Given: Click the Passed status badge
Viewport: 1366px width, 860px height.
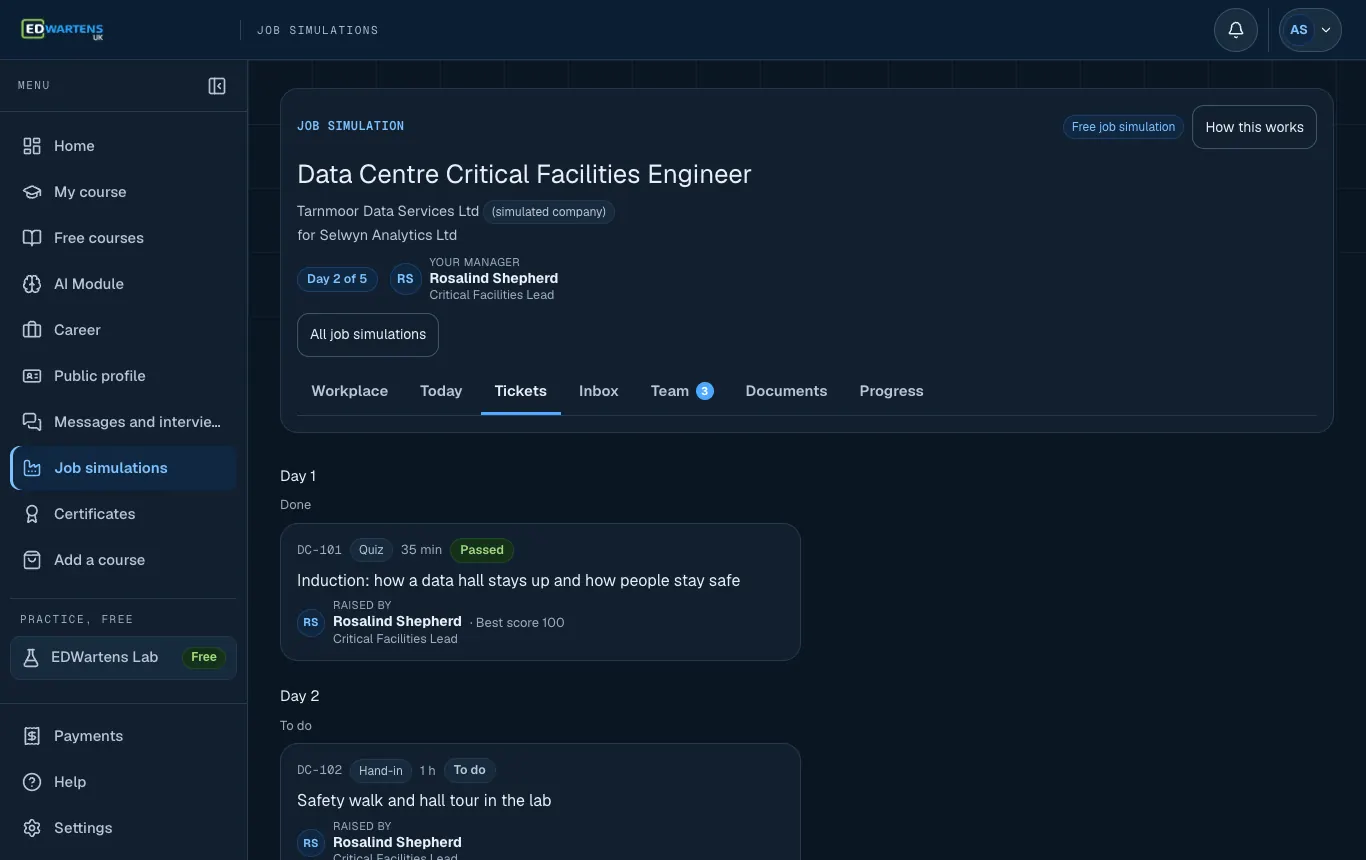Looking at the screenshot, I should pyautogui.click(x=482, y=550).
